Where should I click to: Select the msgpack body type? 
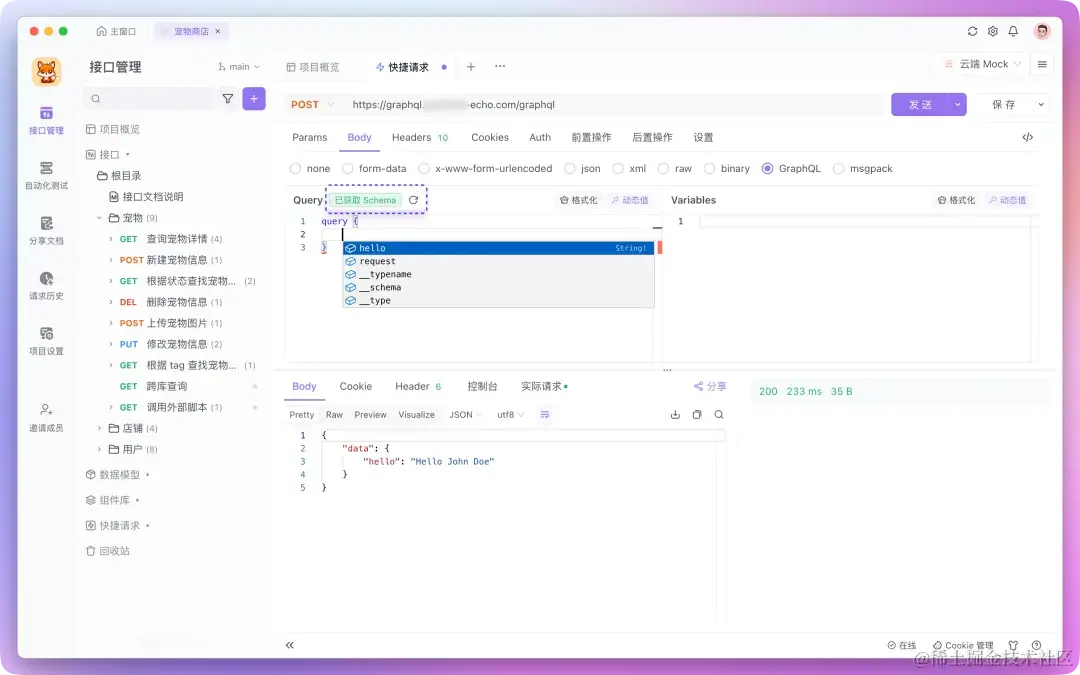point(862,169)
